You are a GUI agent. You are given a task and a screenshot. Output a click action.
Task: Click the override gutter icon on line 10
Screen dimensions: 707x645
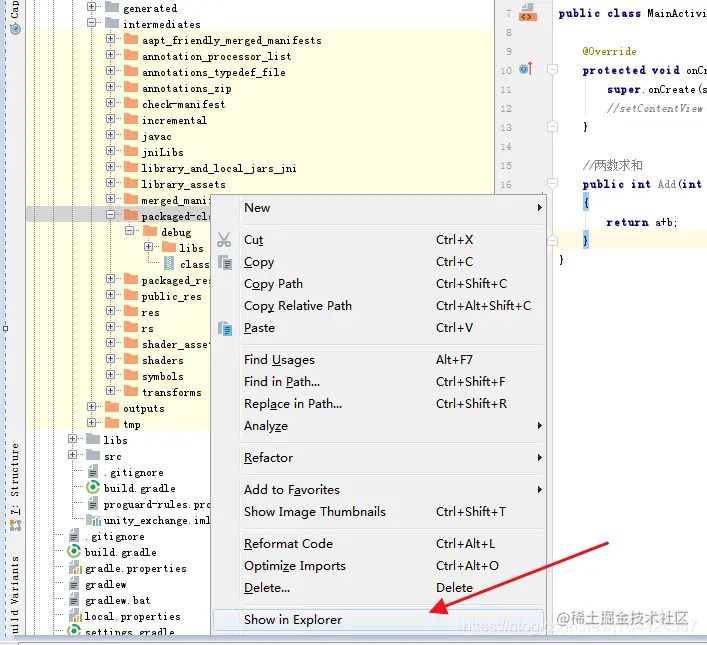click(x=526, y=69)
